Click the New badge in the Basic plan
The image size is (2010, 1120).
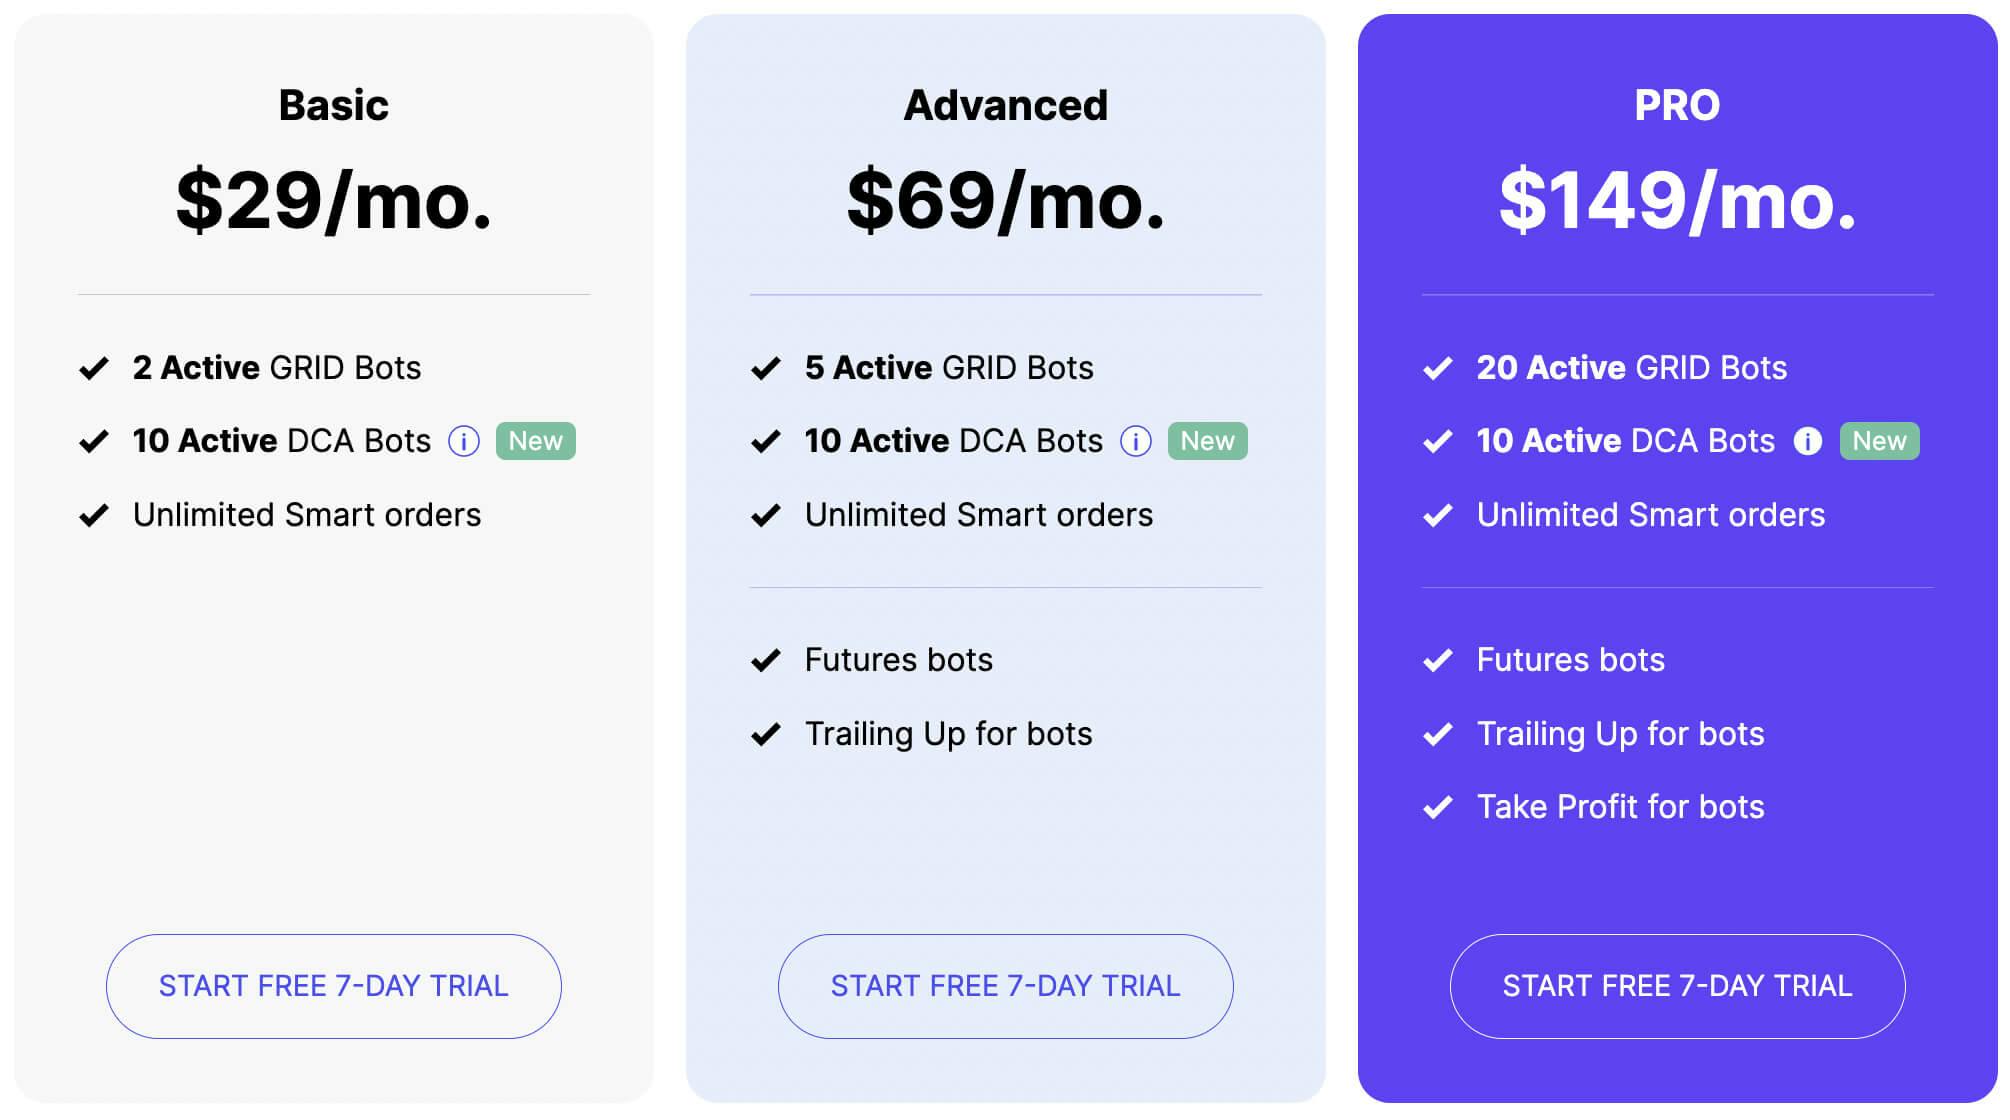[536, 441]
